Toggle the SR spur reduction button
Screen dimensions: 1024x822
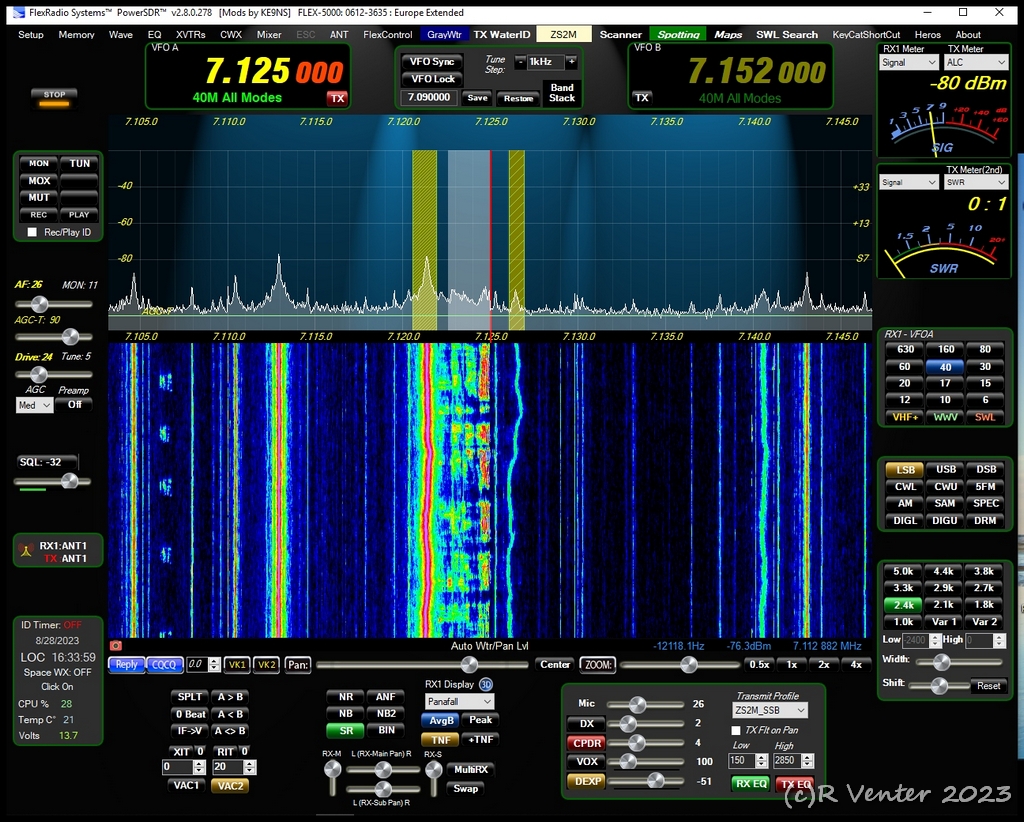click(x=345, y=730)
